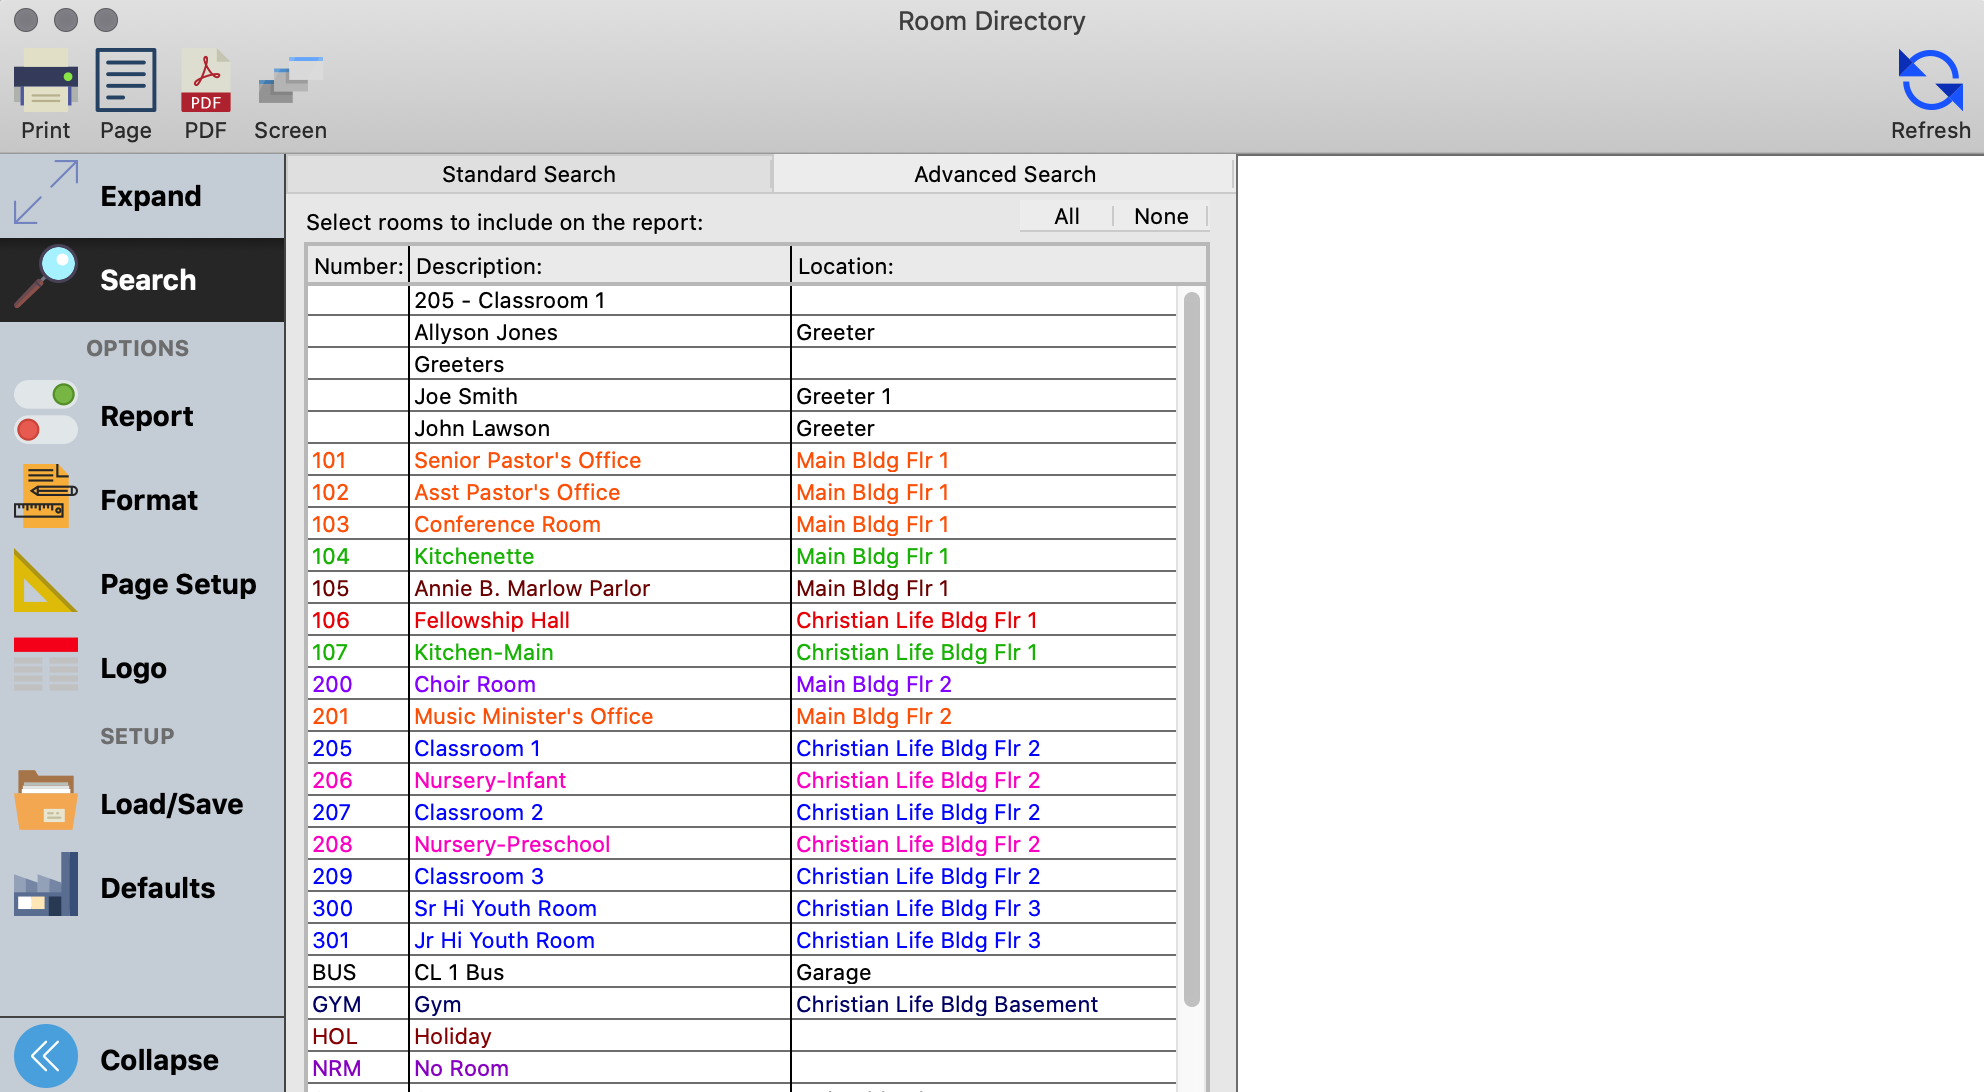Click the Screen output icon
The image size is (1984, 1092).
(x=290, y=95)
